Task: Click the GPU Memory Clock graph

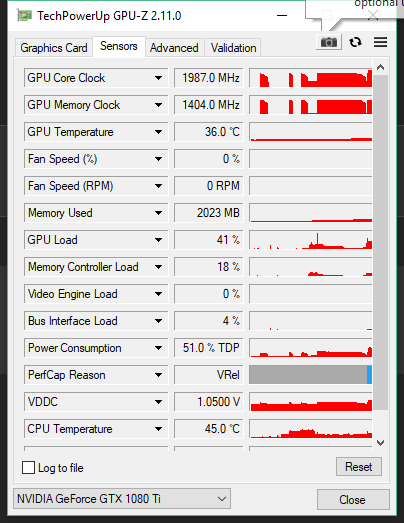Action: [x=311, y=105]
